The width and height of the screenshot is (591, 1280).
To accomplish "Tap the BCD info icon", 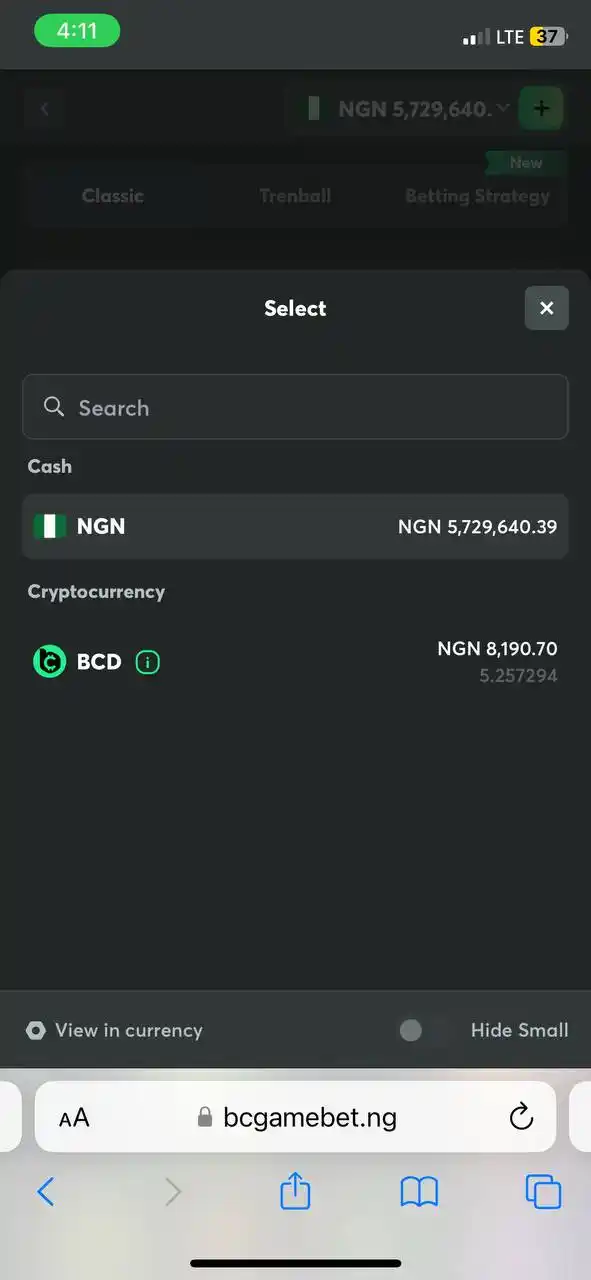I will click(148, 662).
